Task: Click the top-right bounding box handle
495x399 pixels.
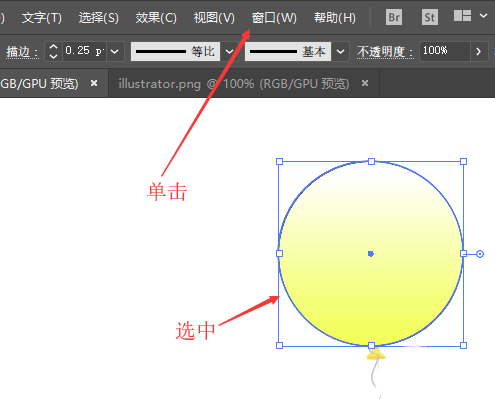Action: pyautogui.click(x=463, y=162)
